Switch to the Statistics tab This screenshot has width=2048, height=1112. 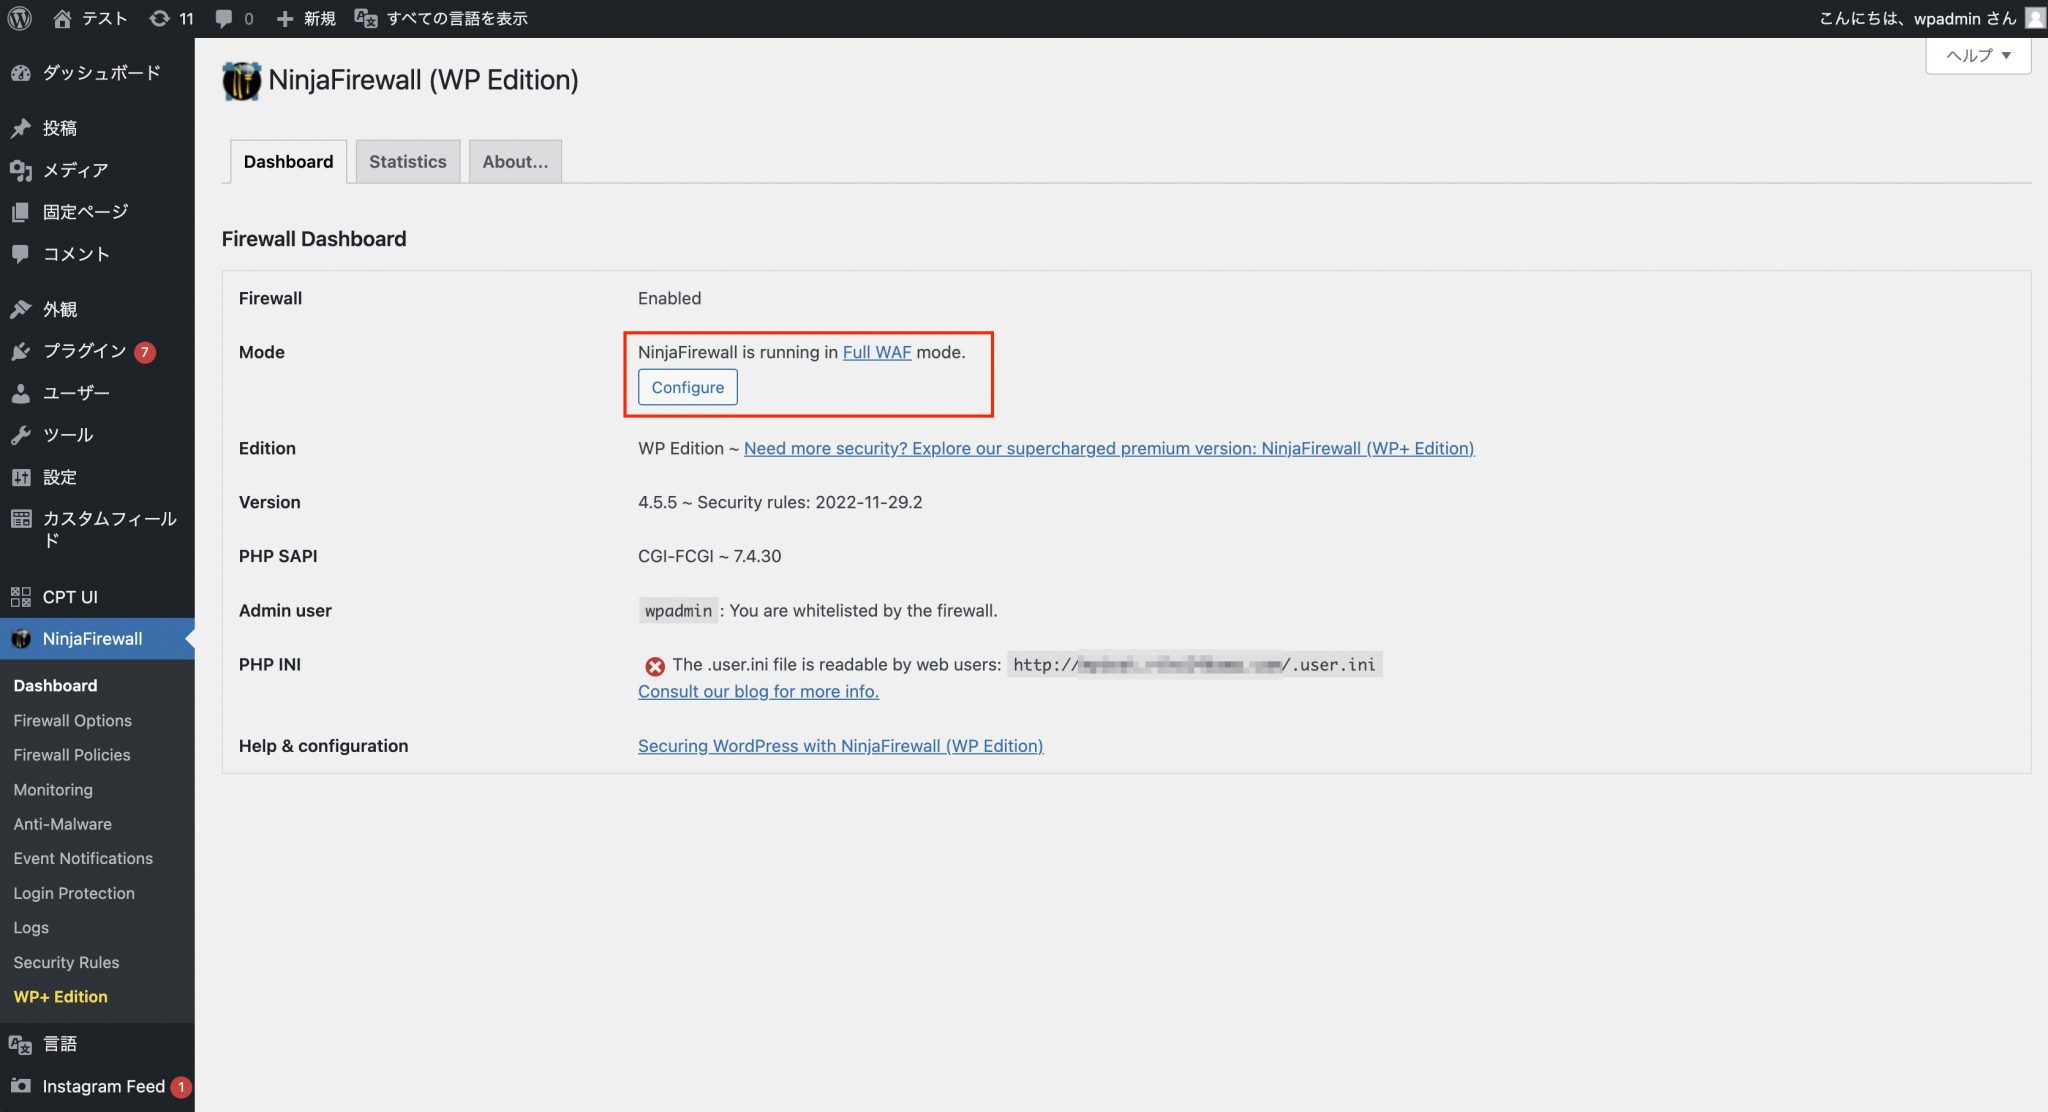point(407,161)
